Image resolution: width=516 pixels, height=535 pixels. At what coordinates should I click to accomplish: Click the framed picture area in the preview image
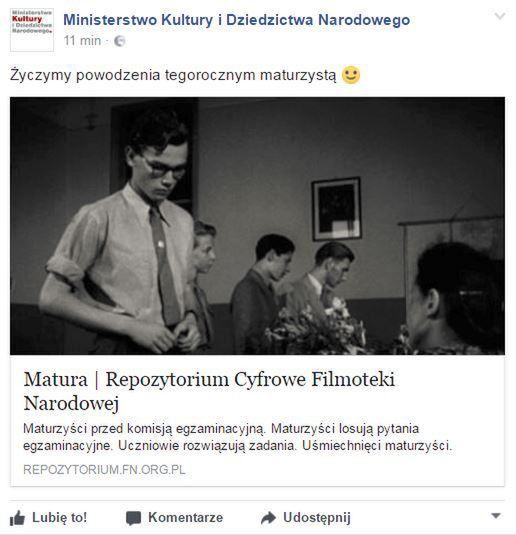click(x=336, y=209)
